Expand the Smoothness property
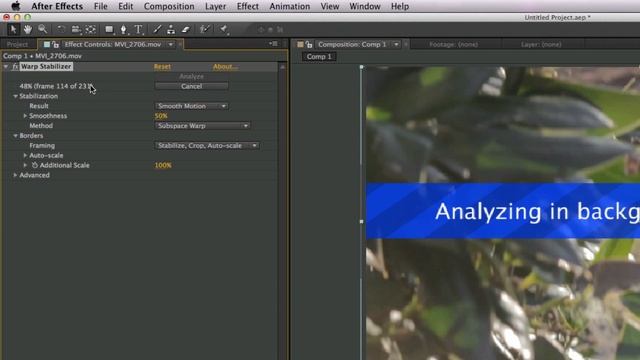640x360 pixels. pos(25,116)
